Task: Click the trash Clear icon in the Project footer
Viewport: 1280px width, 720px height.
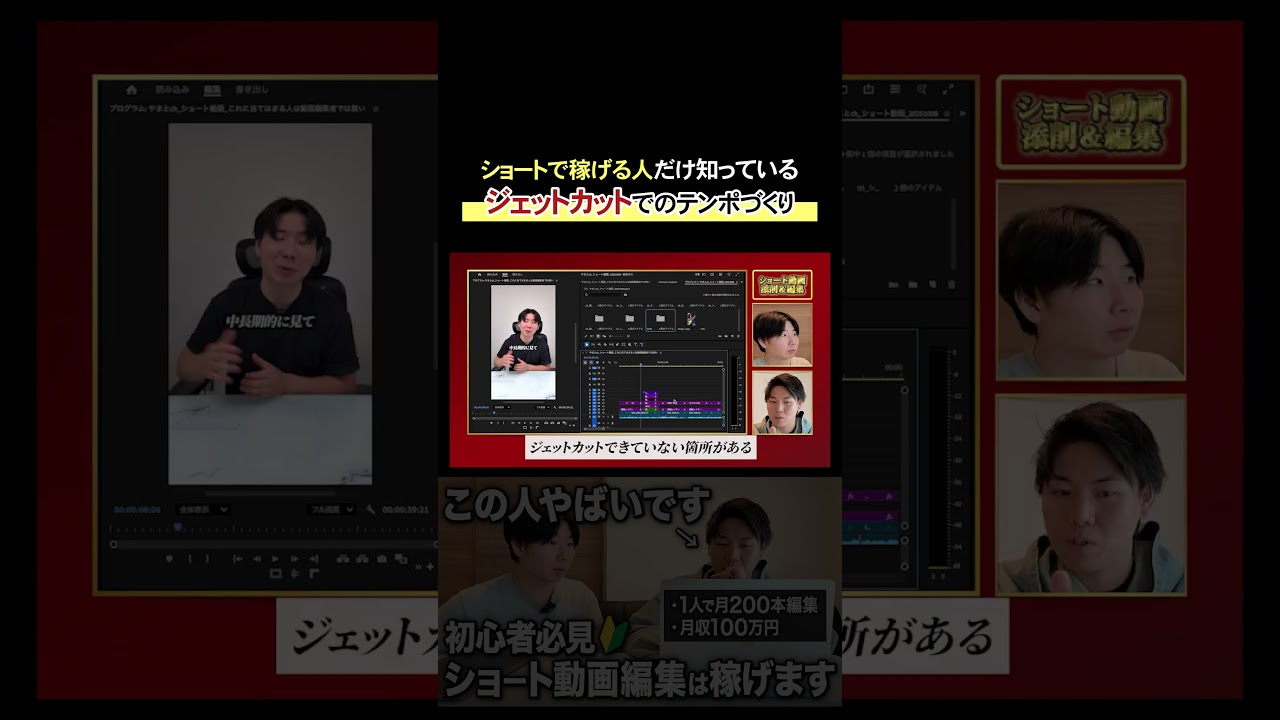Action: (952, 284)
